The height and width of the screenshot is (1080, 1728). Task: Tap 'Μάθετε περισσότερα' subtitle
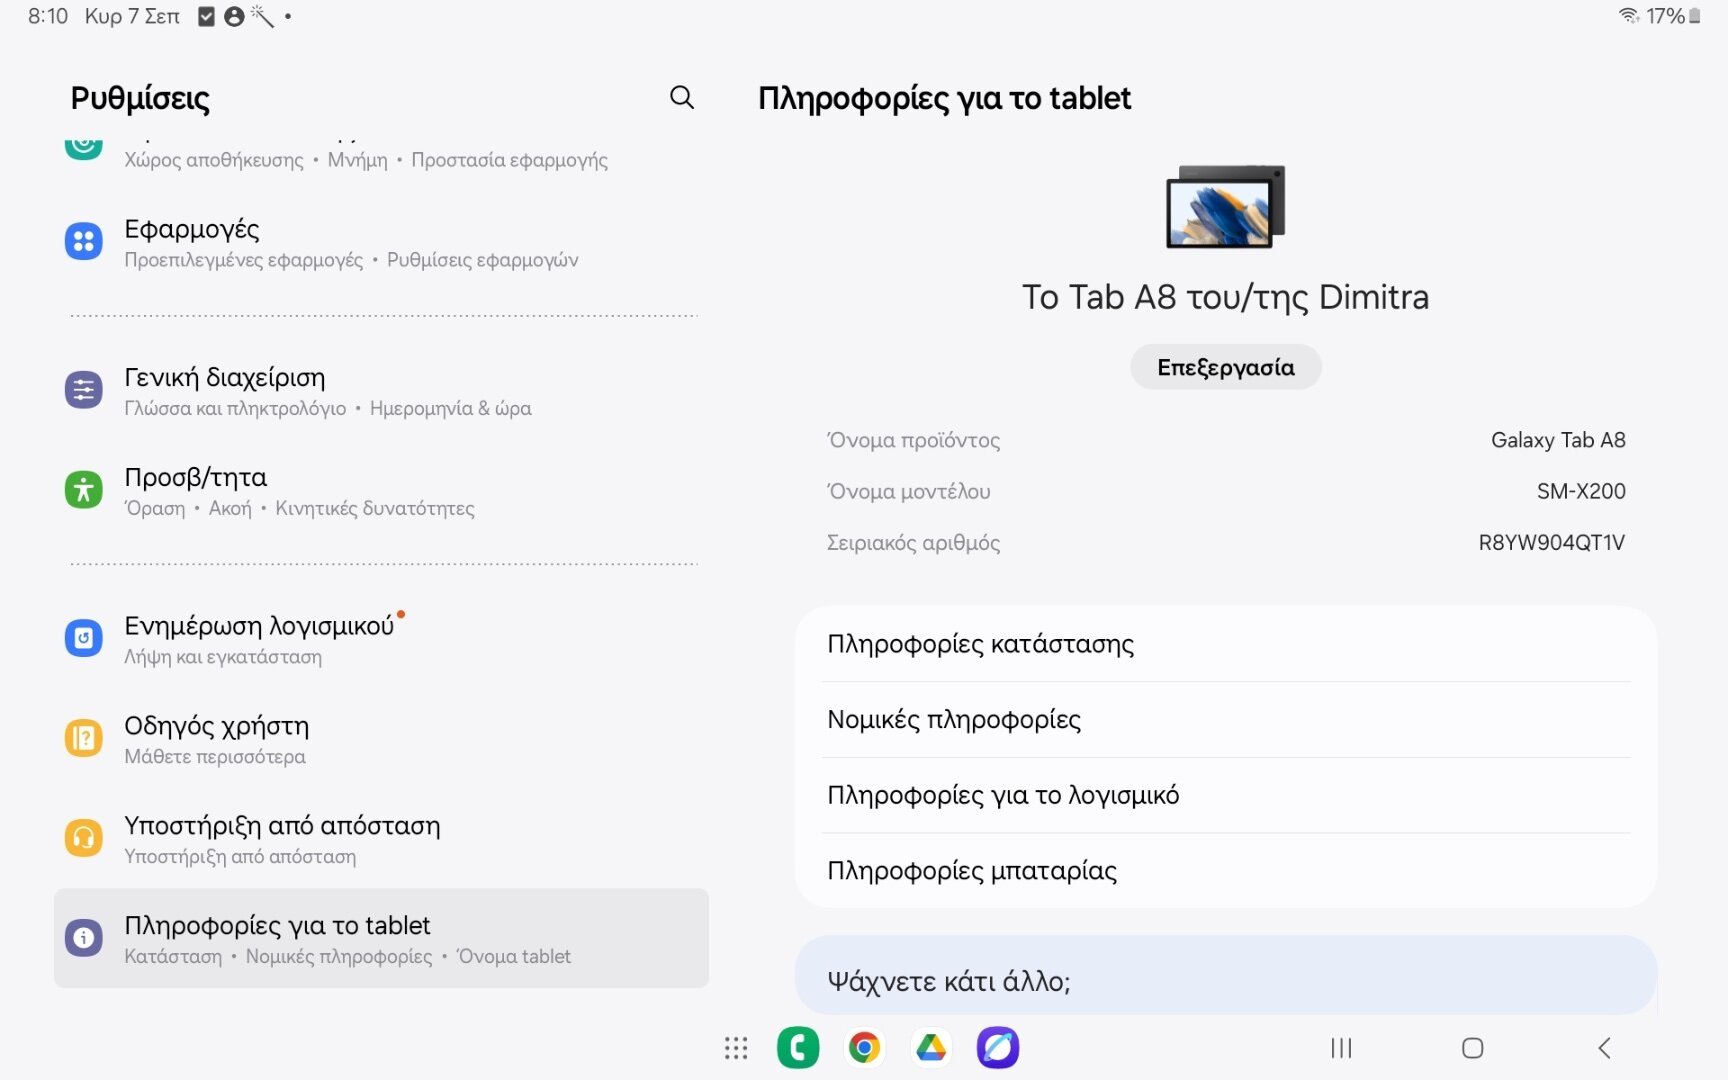click(215, 757)
